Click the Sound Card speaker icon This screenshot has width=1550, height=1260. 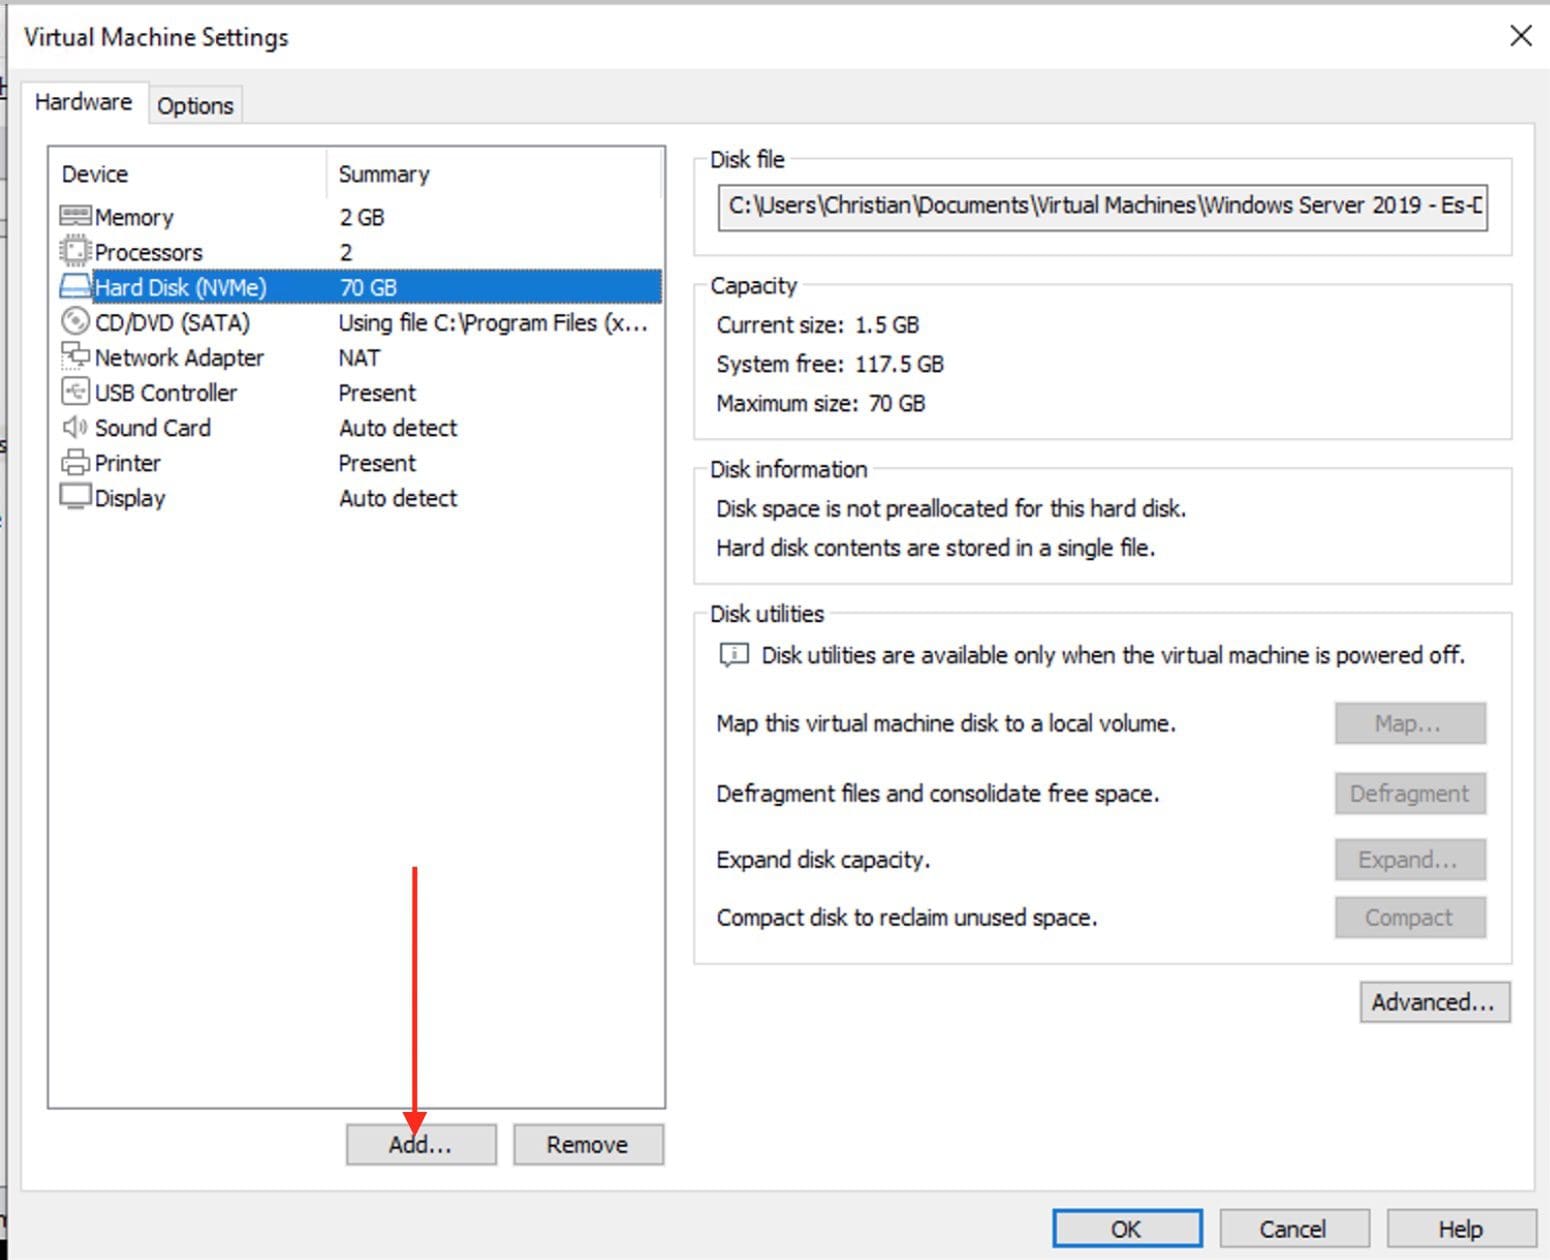tap(75, 428)
